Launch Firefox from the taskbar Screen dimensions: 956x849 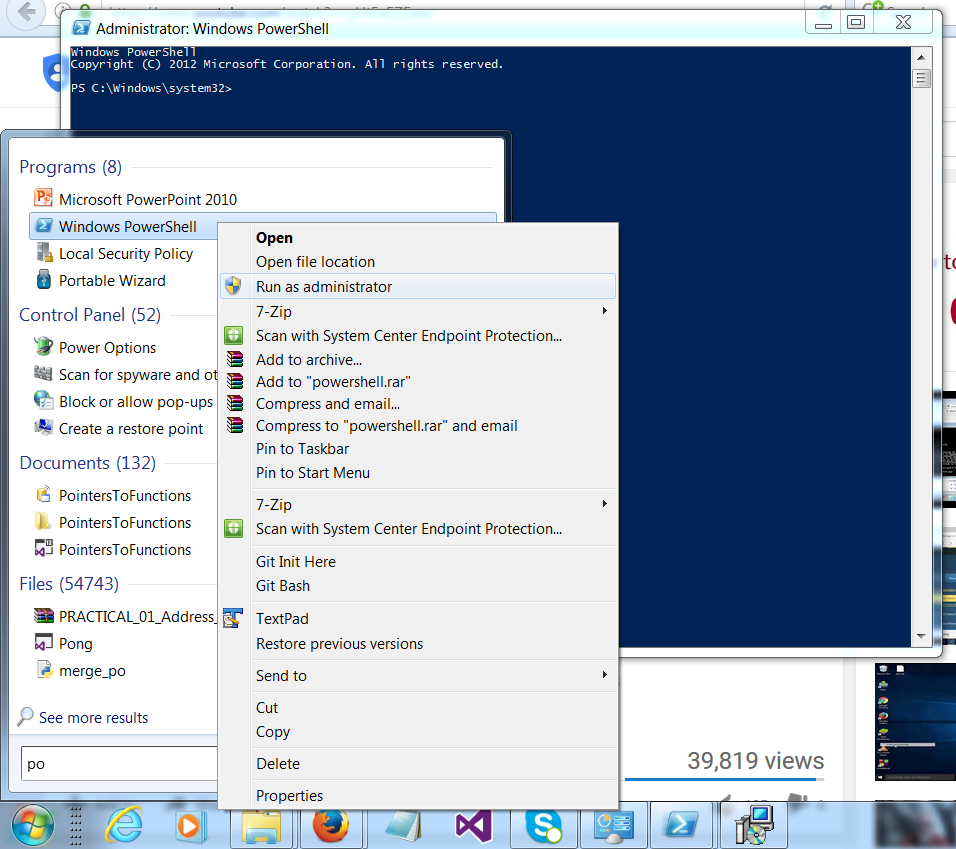click(331, 825)
